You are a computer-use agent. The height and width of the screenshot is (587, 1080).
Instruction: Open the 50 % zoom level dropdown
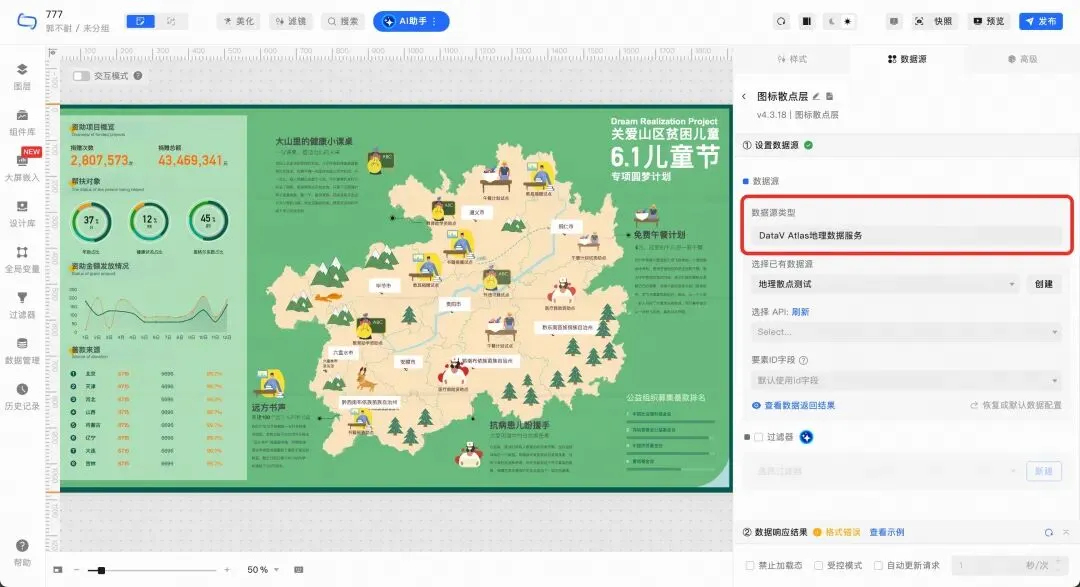click(x=263, y=570)
